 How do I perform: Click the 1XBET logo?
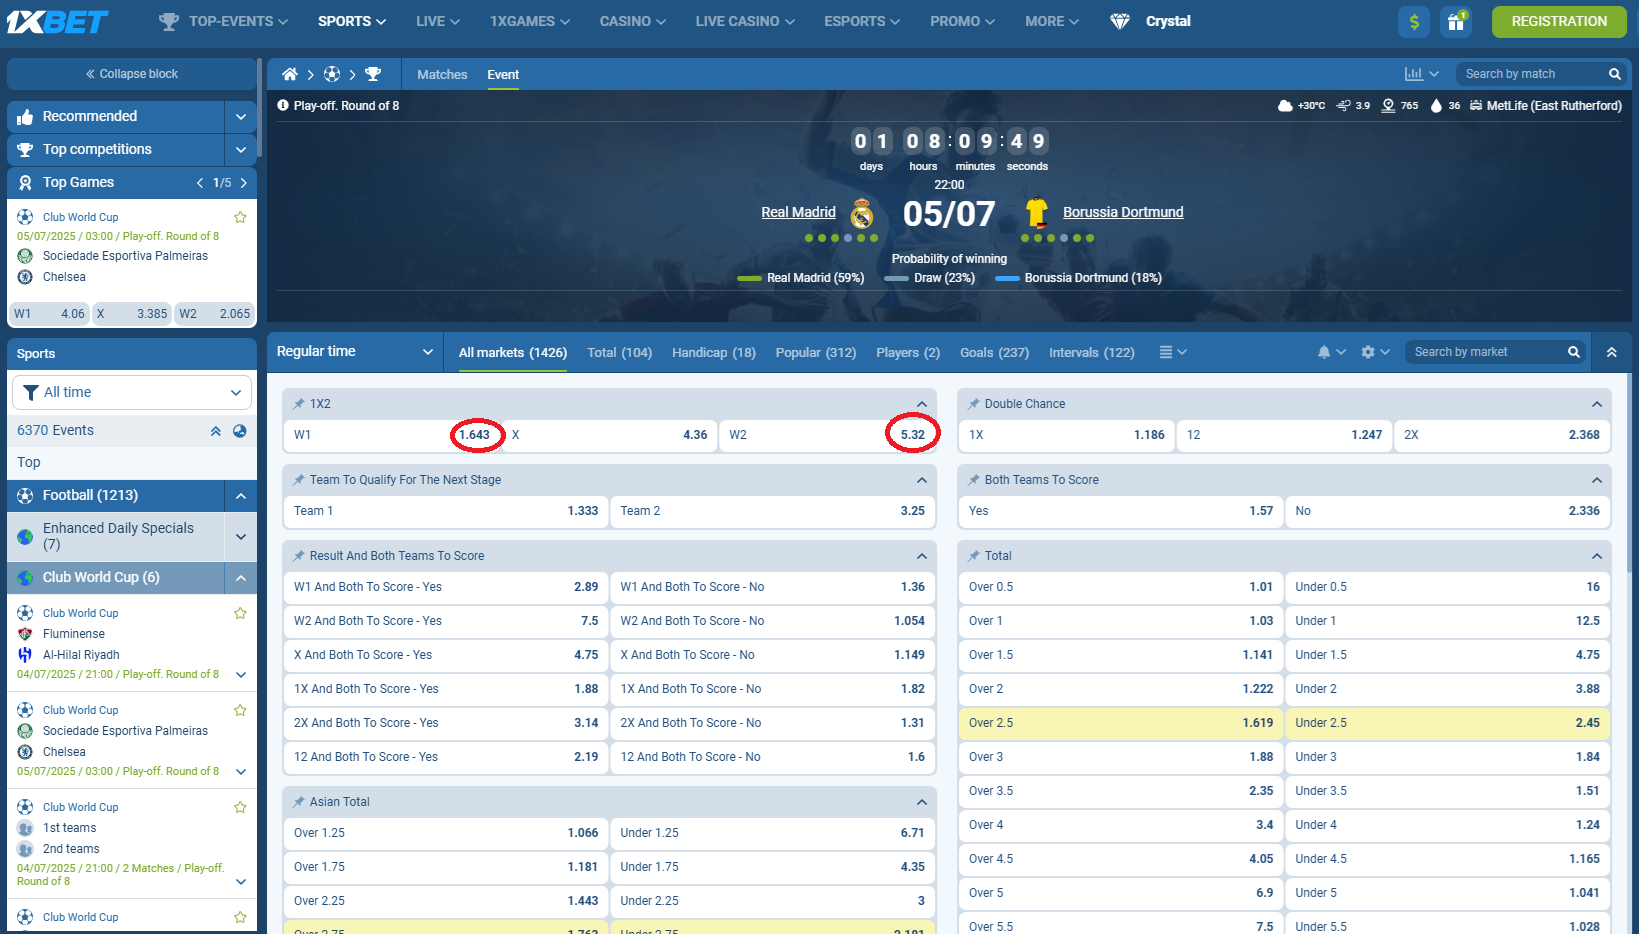(57, 21)
